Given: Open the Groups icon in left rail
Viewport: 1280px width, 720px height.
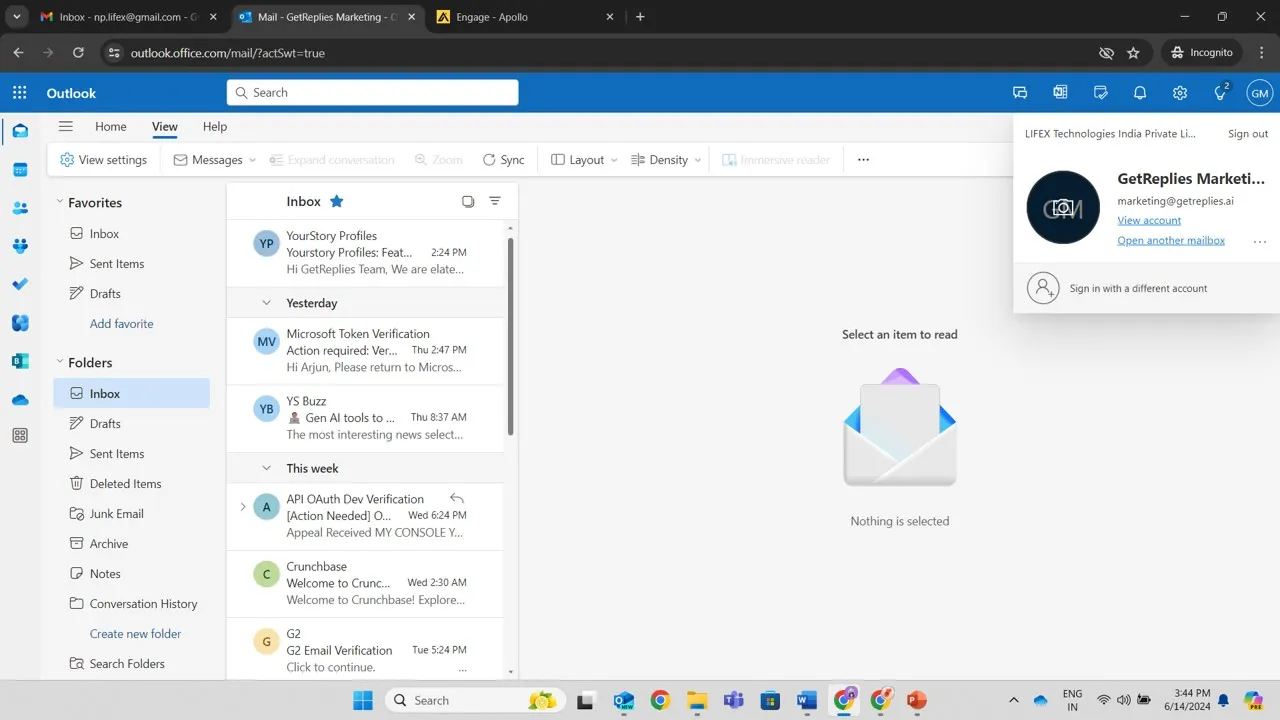Looking at the screenshot, I should [x=20, y=246].
